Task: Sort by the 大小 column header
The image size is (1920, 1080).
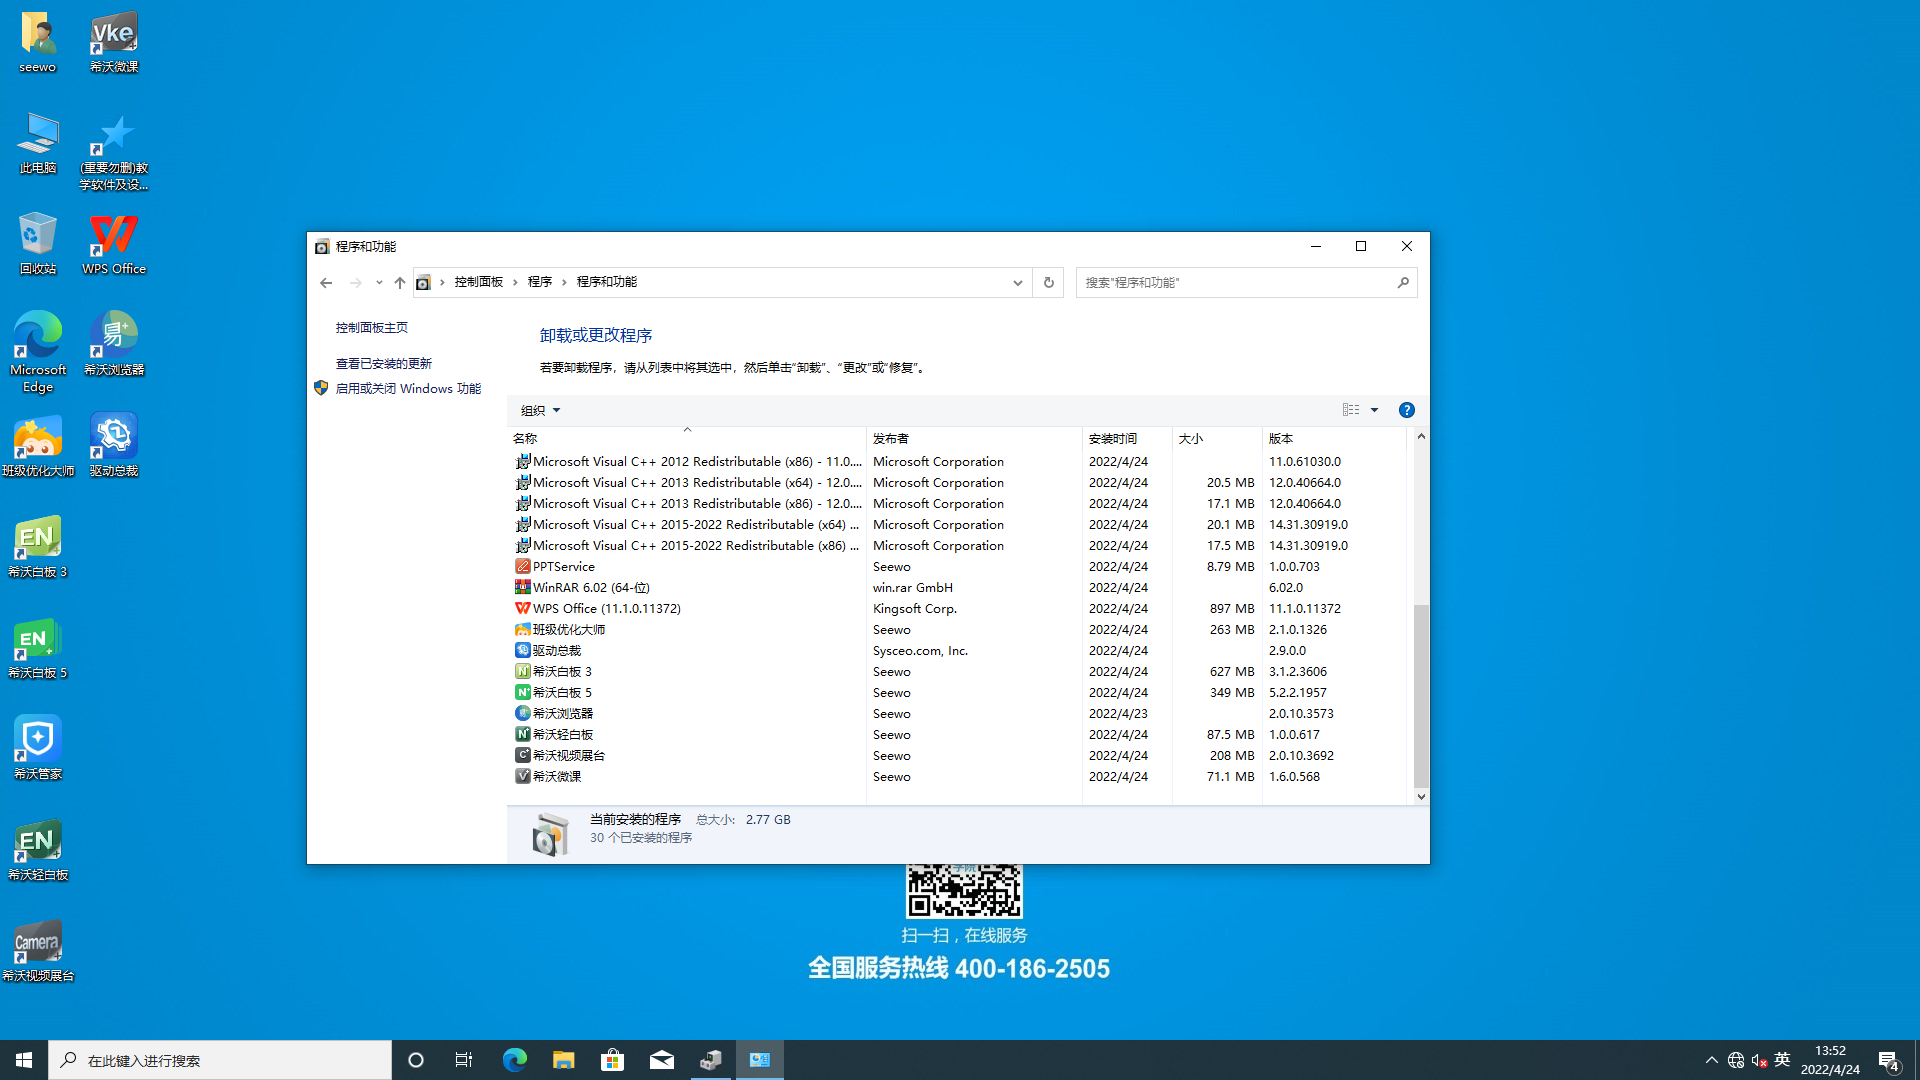Action: [x=1217, y=439]
